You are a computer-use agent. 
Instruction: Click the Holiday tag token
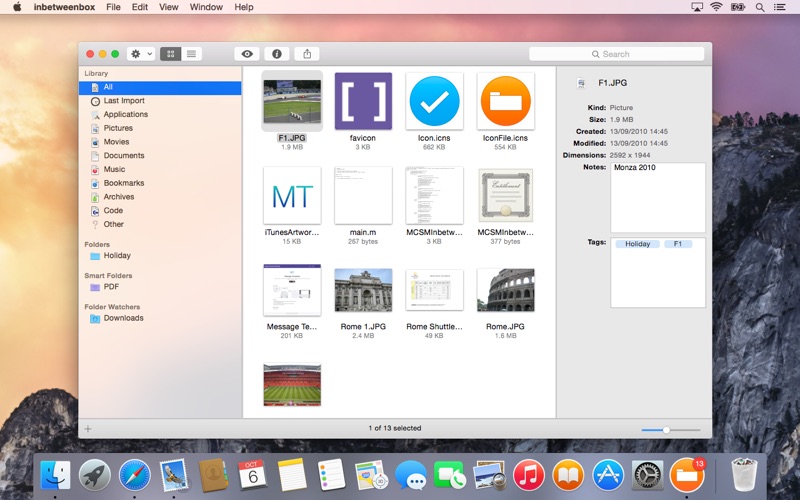click(x=637, y=244)
